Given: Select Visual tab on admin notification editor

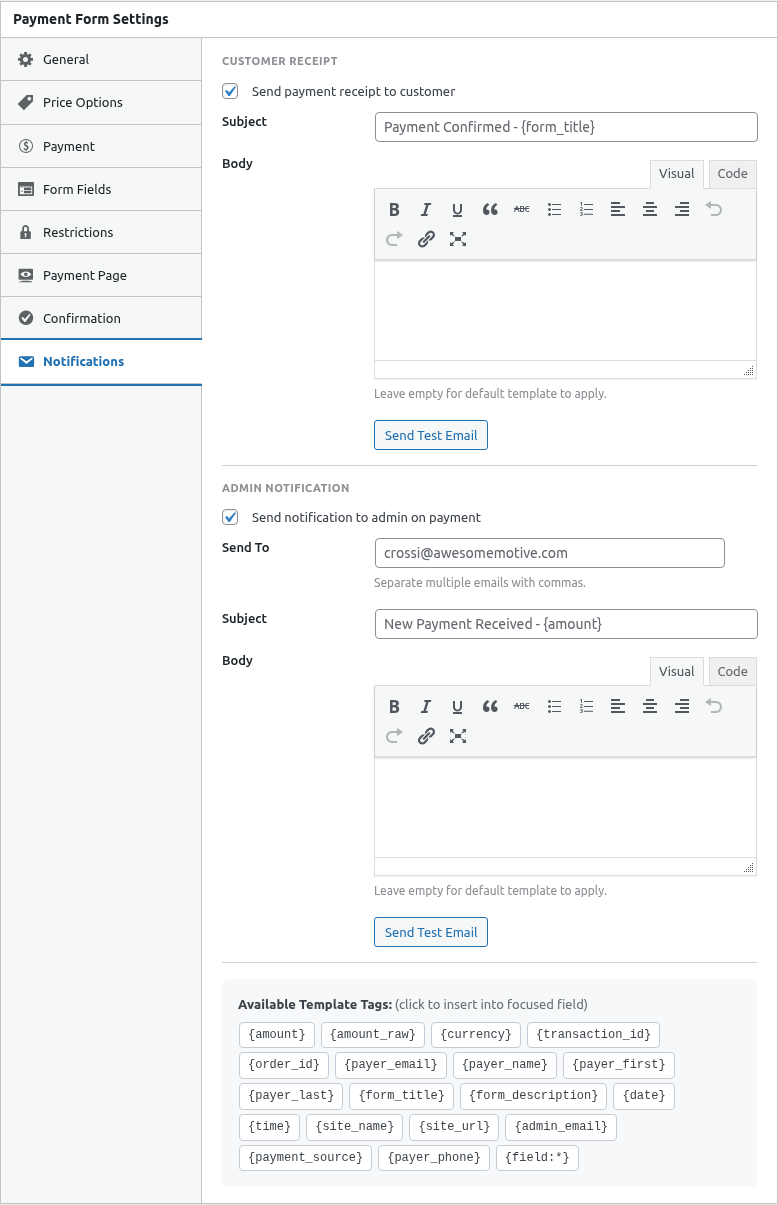Looking at the screenshot, I should [676, 671].
